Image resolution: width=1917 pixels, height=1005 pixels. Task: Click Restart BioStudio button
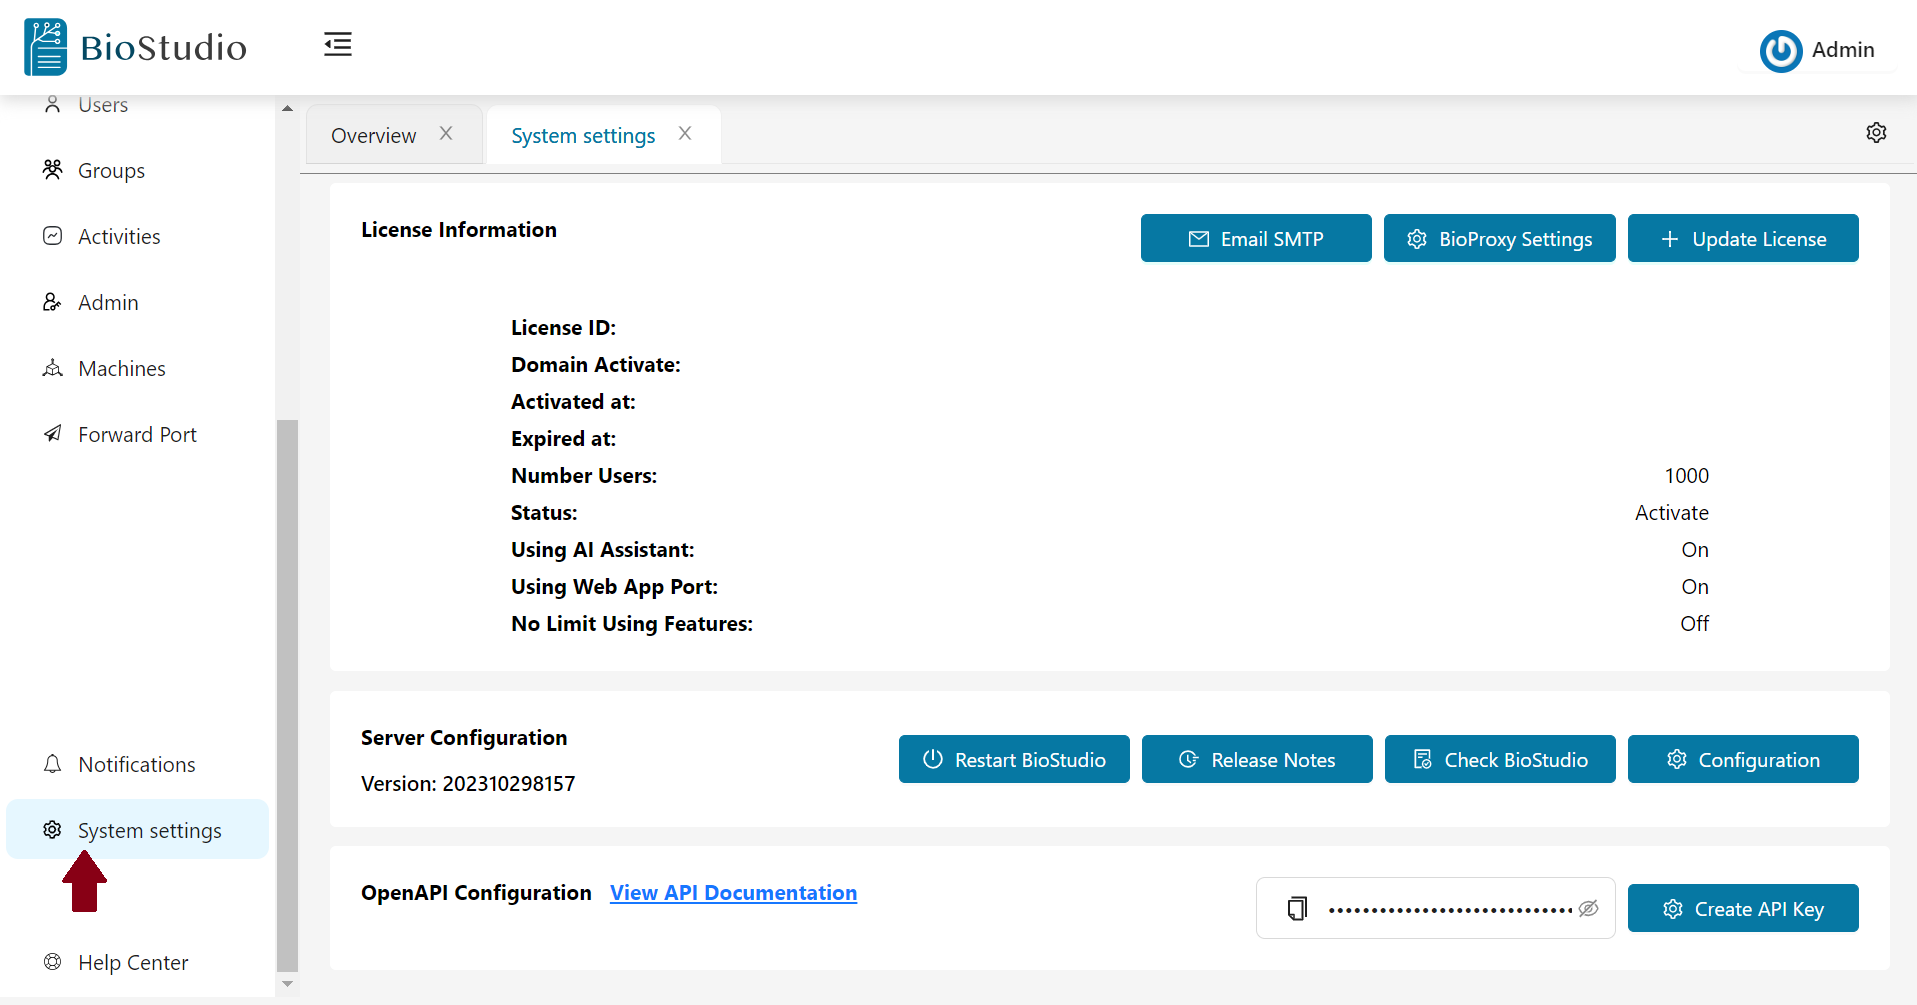pos(1014,759)
